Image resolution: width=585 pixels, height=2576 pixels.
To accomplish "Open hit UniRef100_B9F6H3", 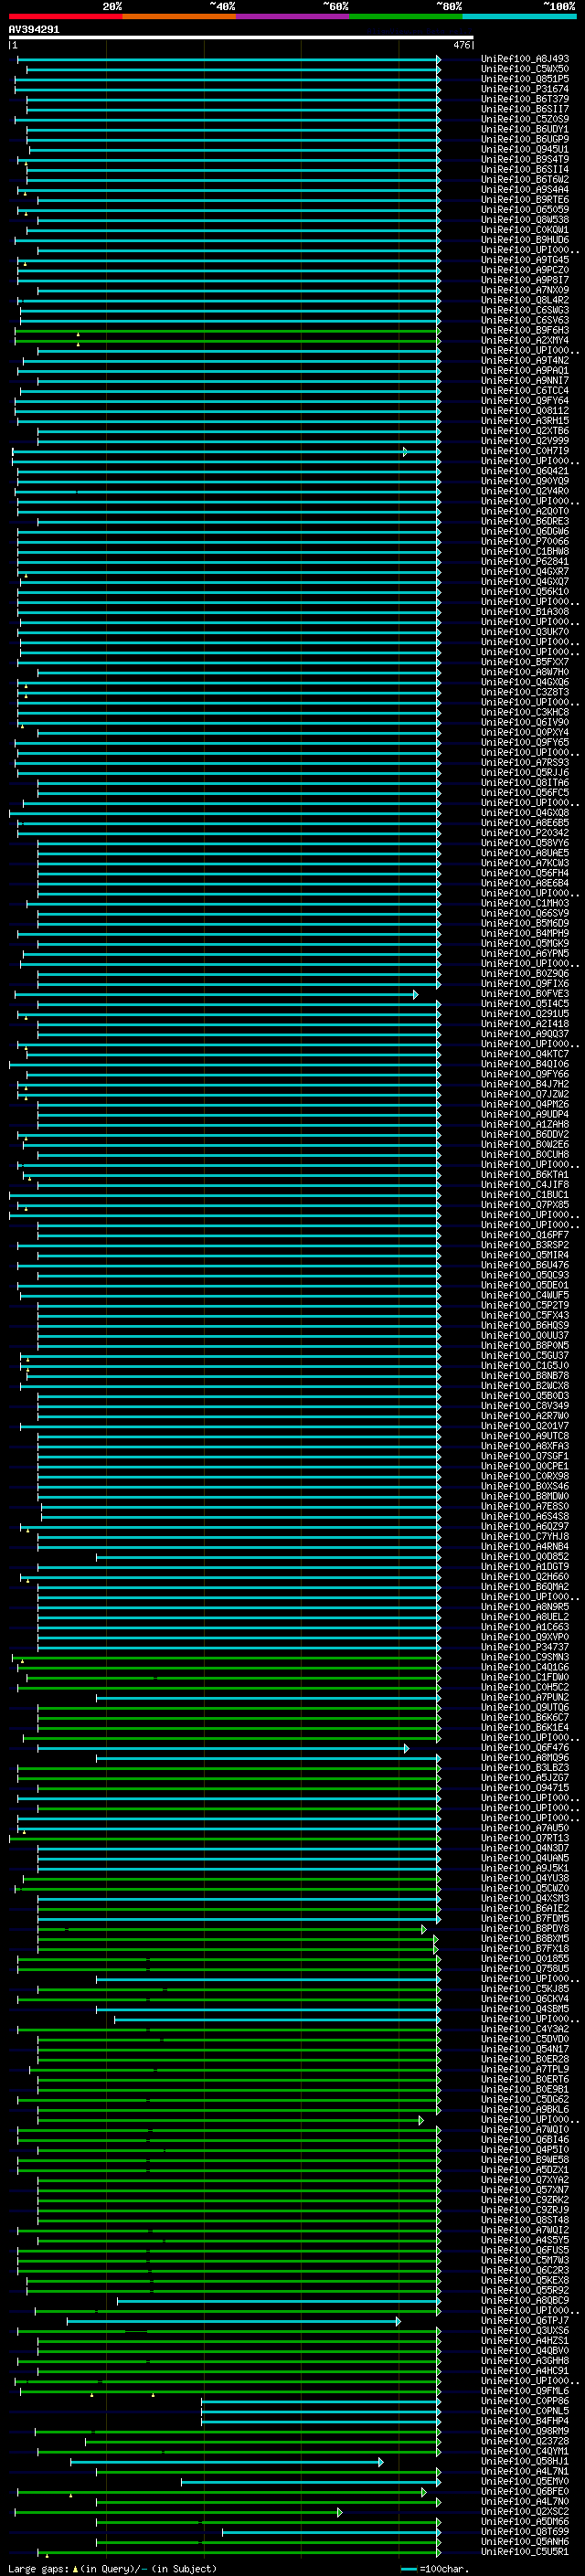I will point(525,330).
